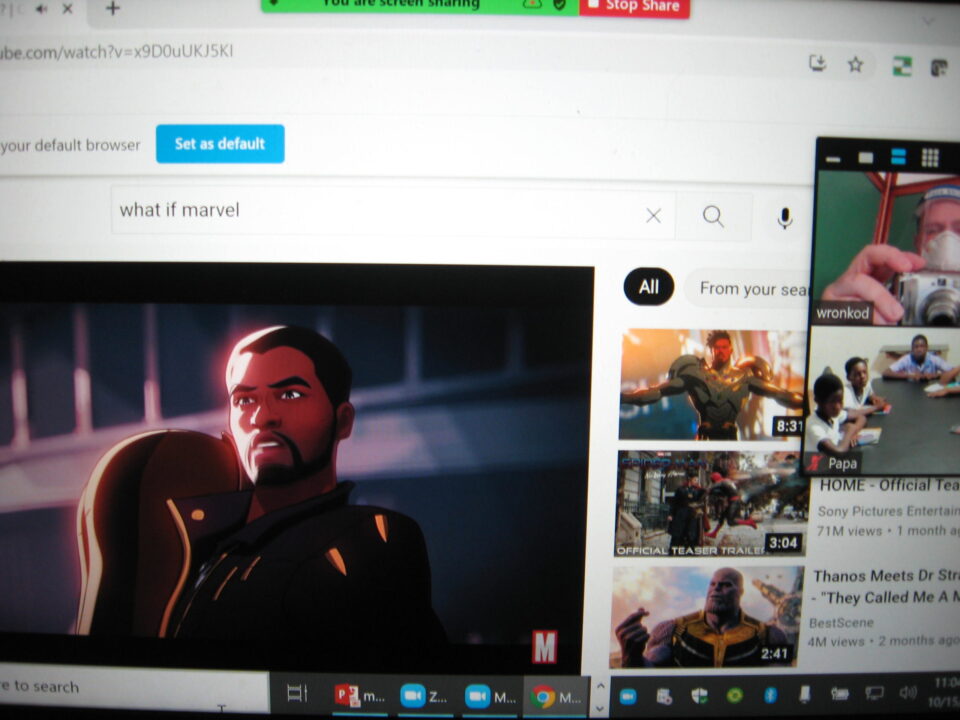Bookmark this page with the star icon
The image size is (960, 720).
click(x=855, y=65)
